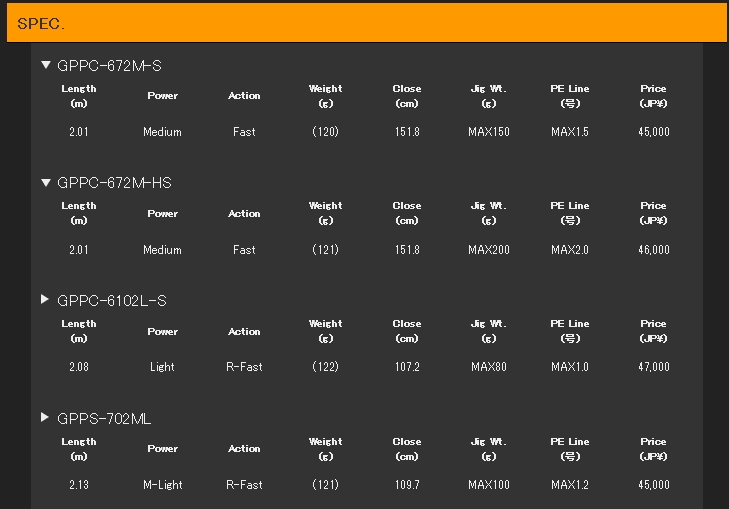729x509 pixels.
Task: Click the R-Fast action of GPPS-702ML
Action: [244, 485]
